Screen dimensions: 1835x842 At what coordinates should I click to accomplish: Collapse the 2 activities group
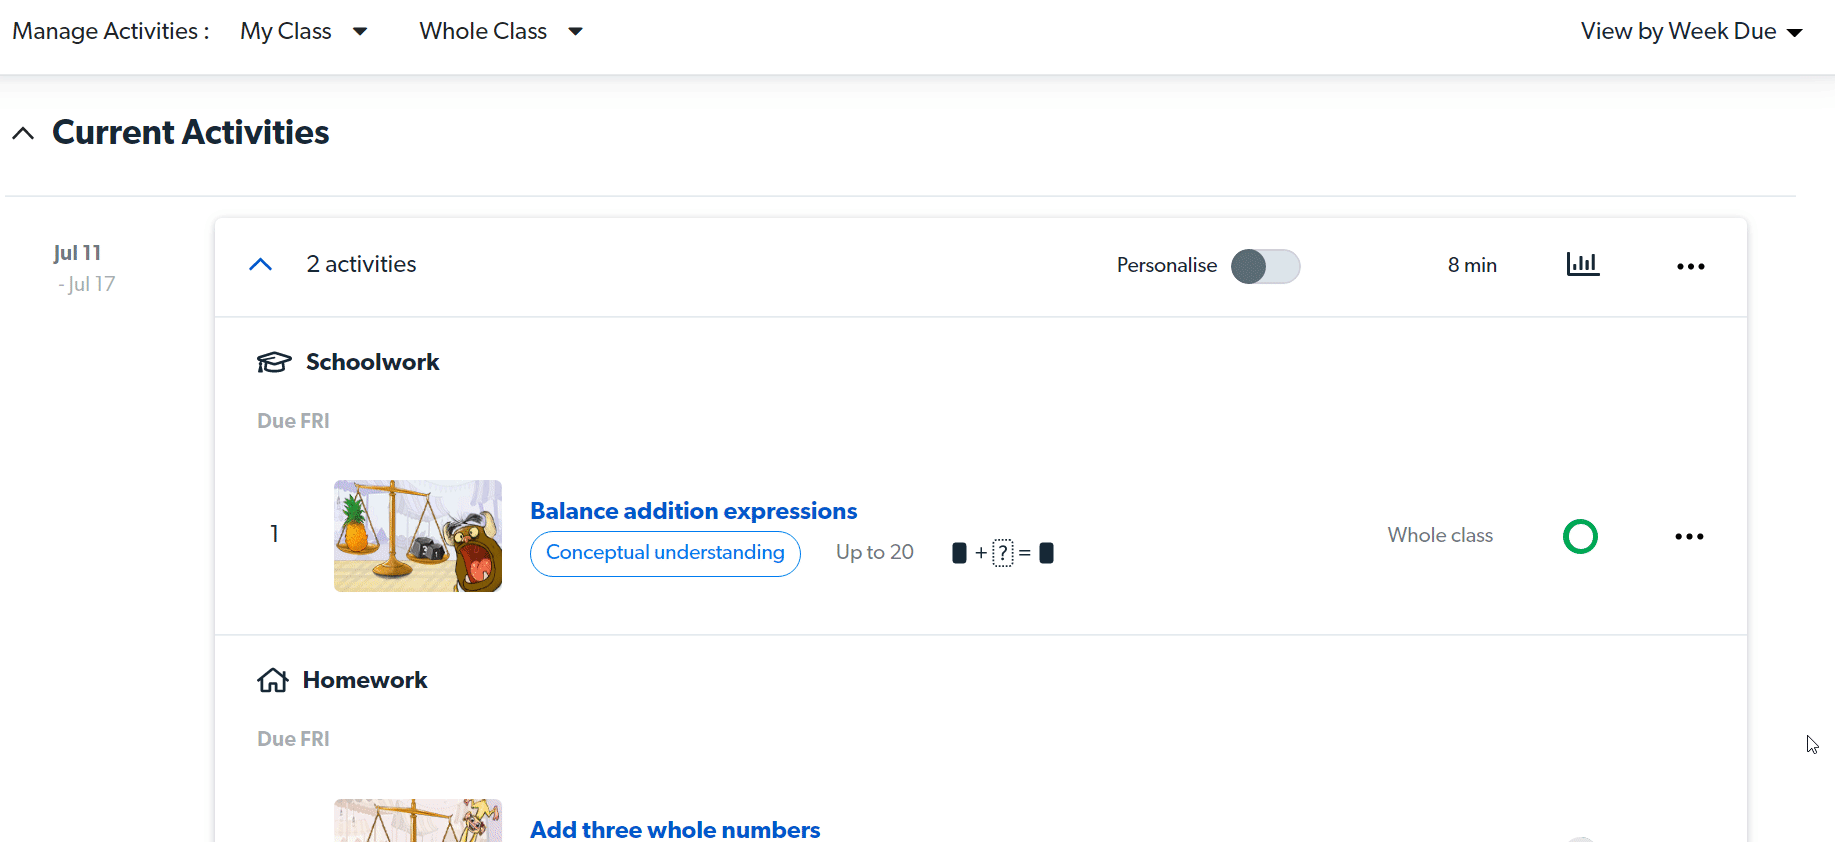261,264
